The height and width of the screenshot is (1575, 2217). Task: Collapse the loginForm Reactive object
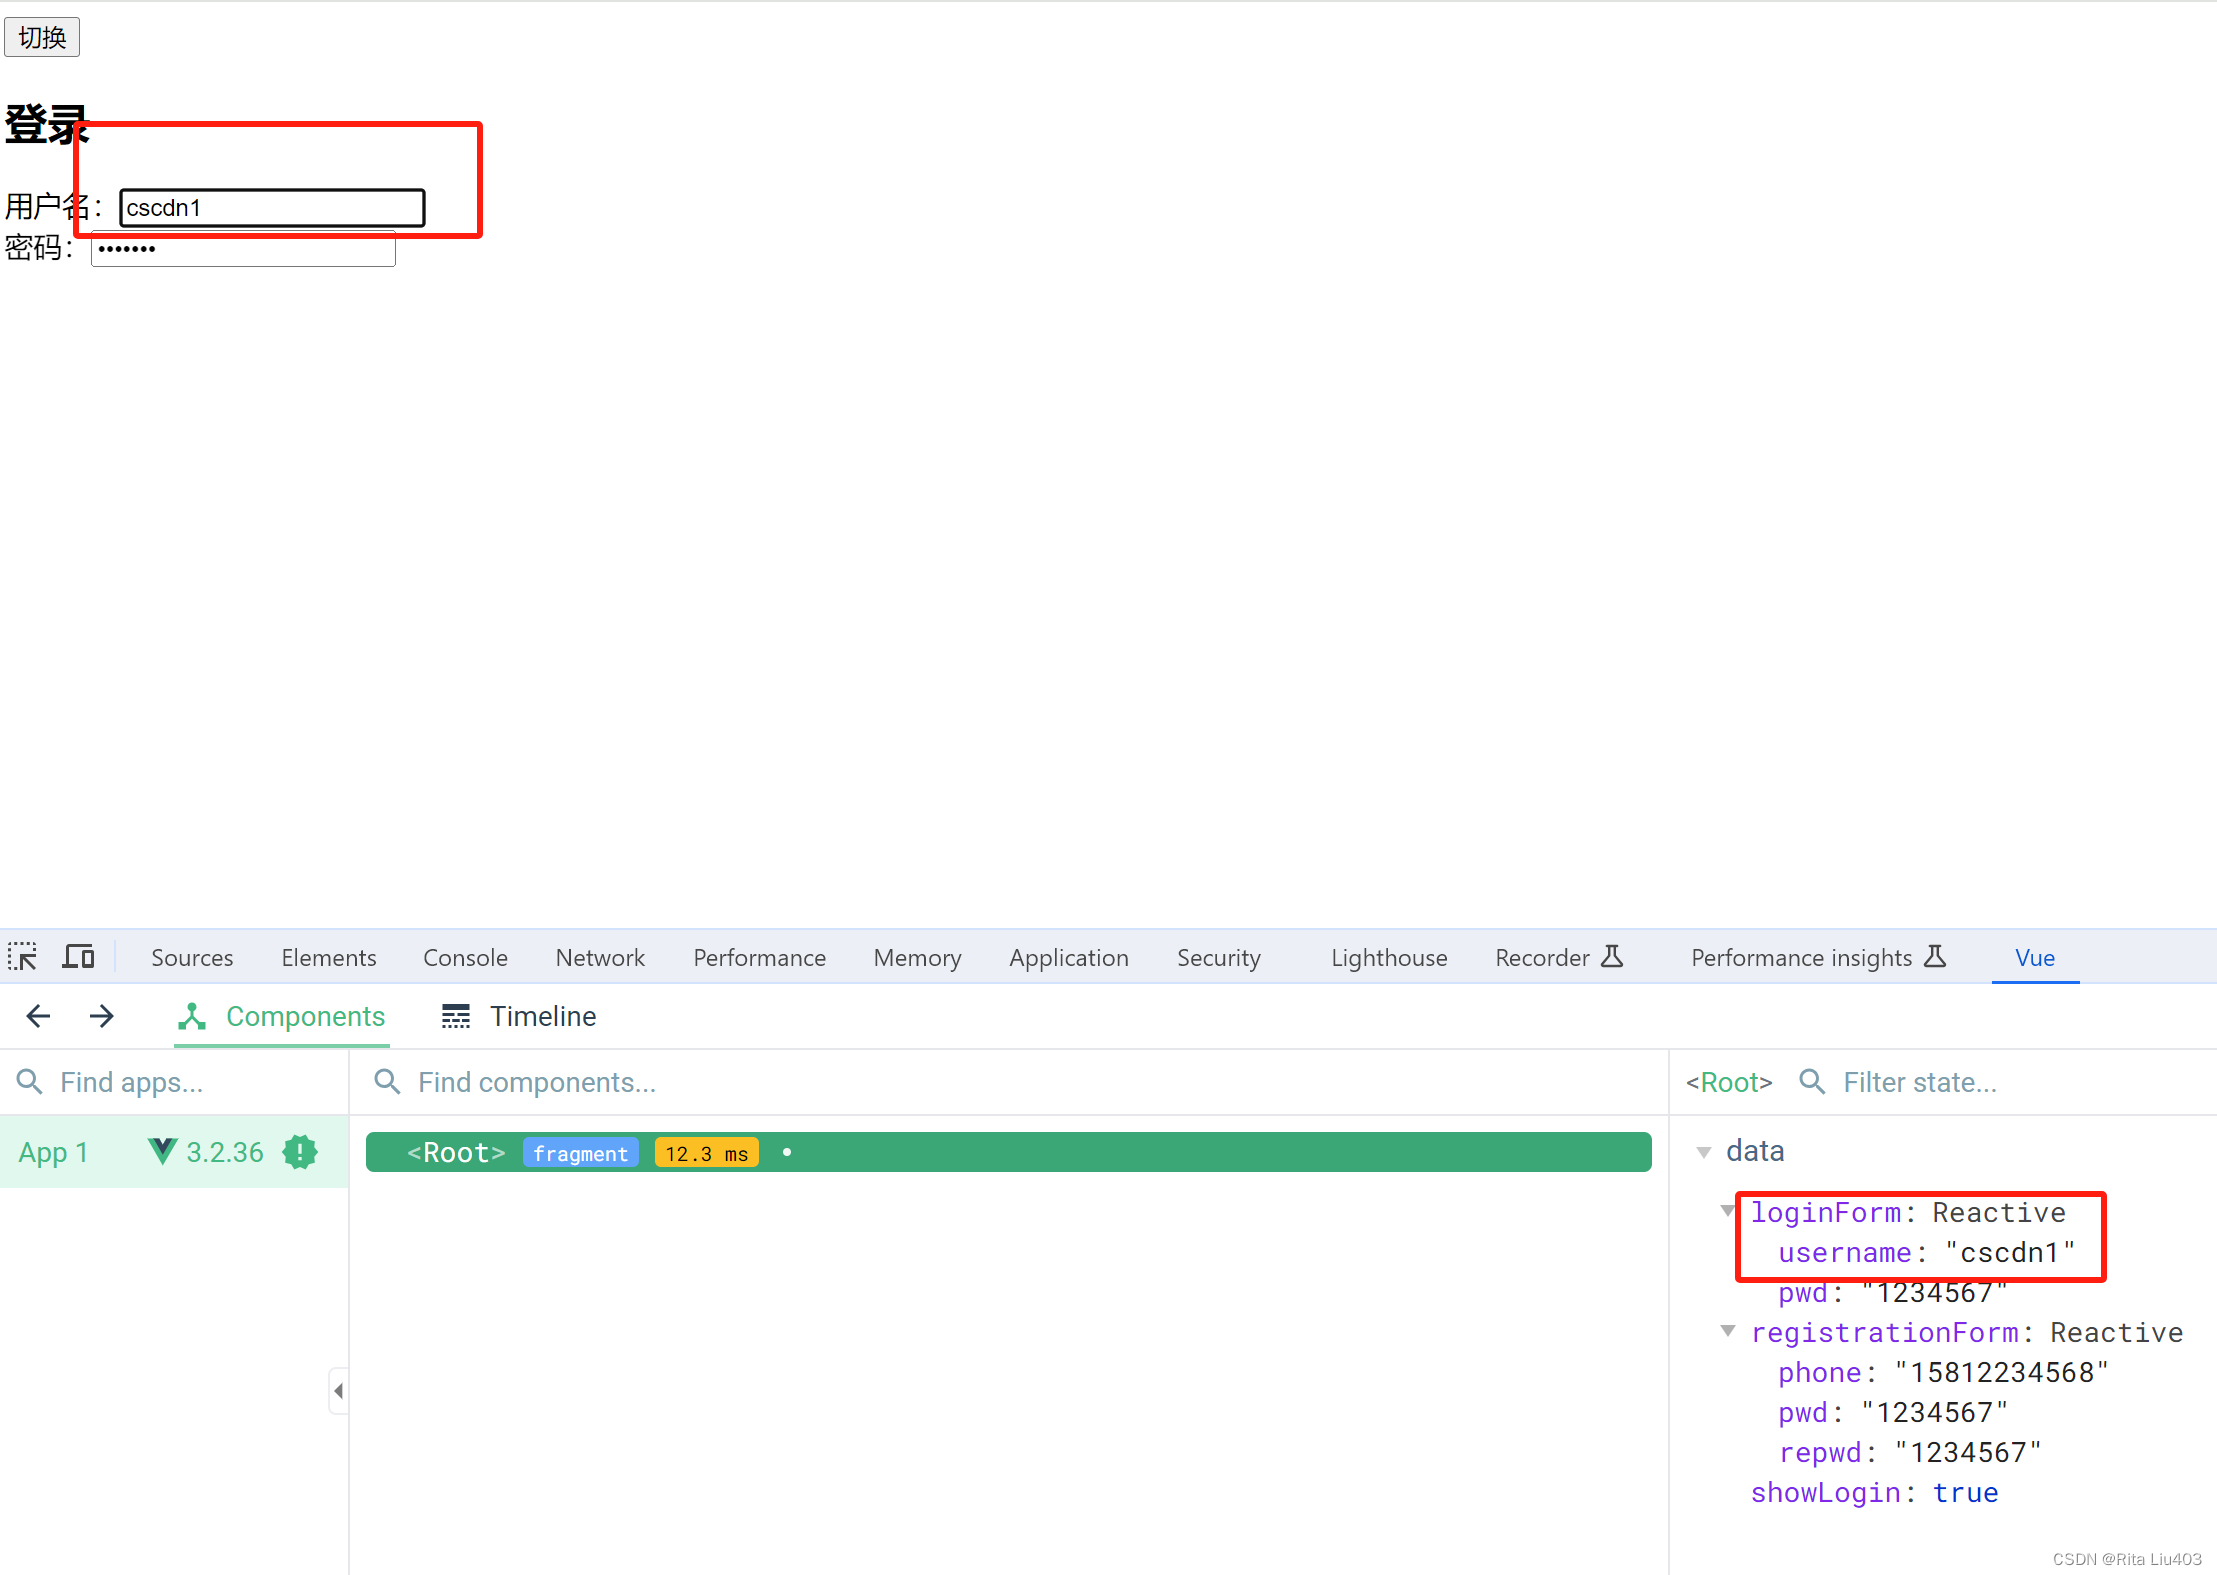tap(1726, 1210)
